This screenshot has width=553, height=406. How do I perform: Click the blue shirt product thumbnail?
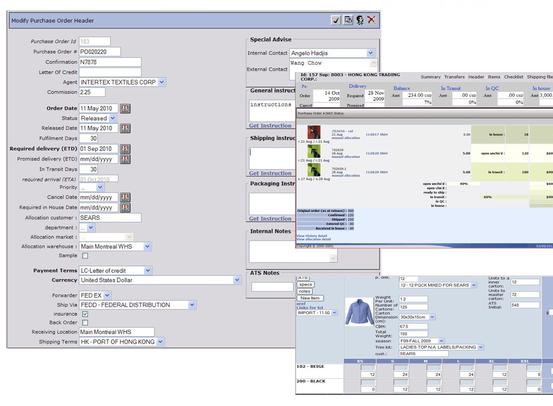click(x=359, y=311)
